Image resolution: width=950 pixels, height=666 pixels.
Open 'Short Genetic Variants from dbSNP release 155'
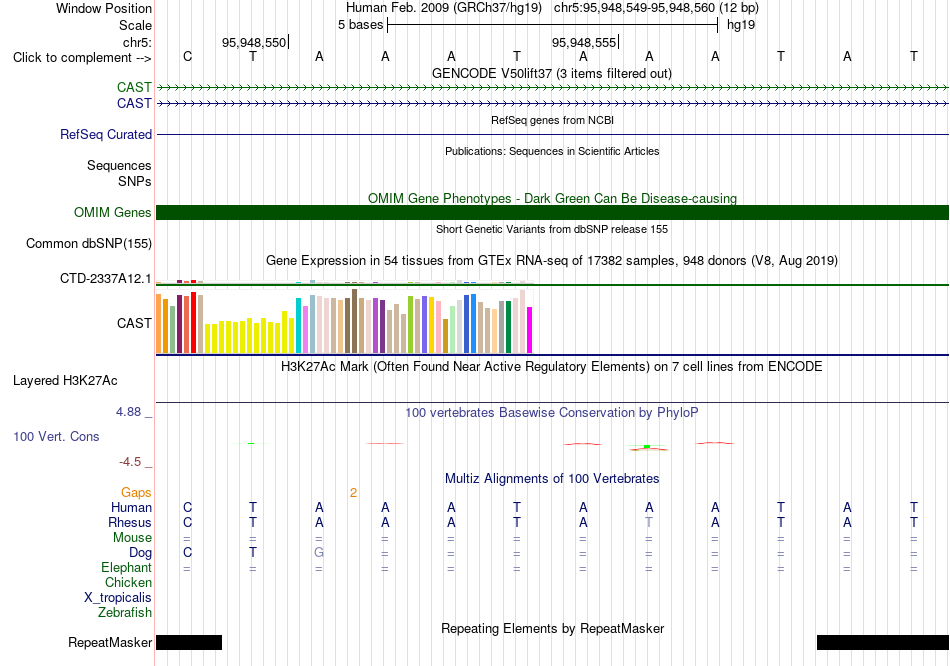tap(552, 229)
